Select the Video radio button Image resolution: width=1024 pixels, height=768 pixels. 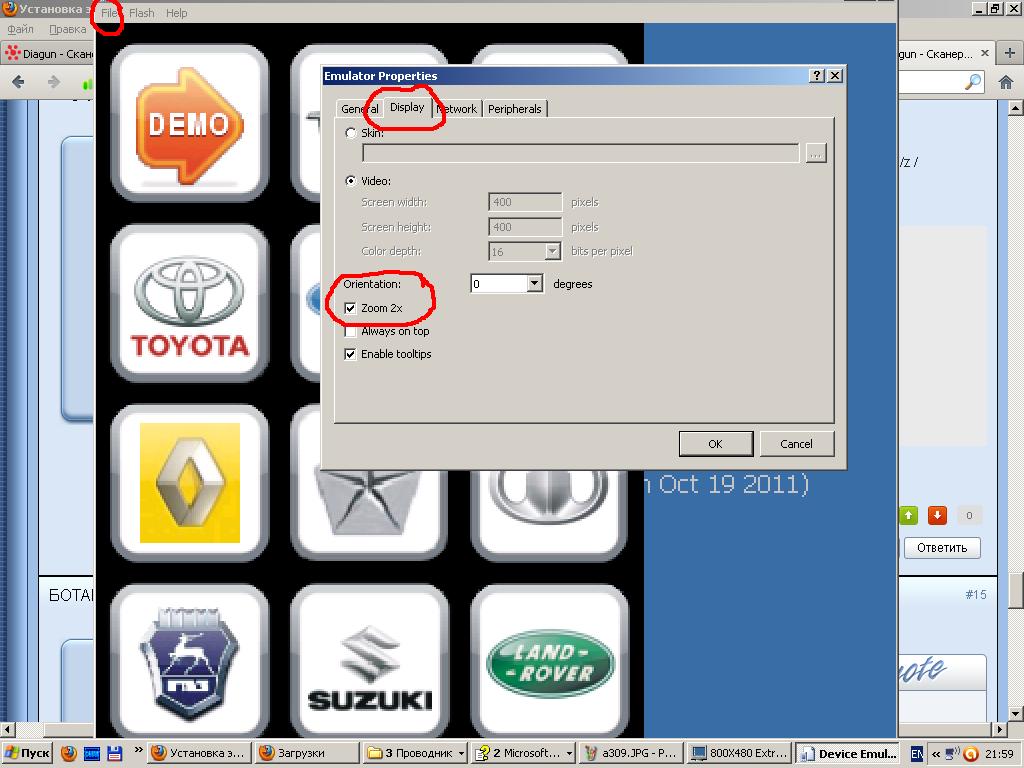[351, 181]
